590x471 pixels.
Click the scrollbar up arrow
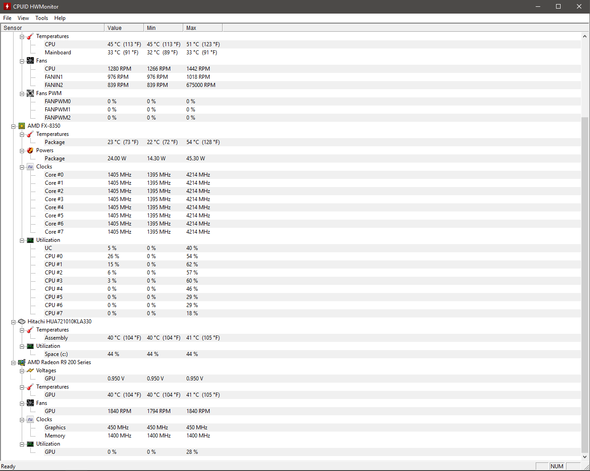pos(585,36)
